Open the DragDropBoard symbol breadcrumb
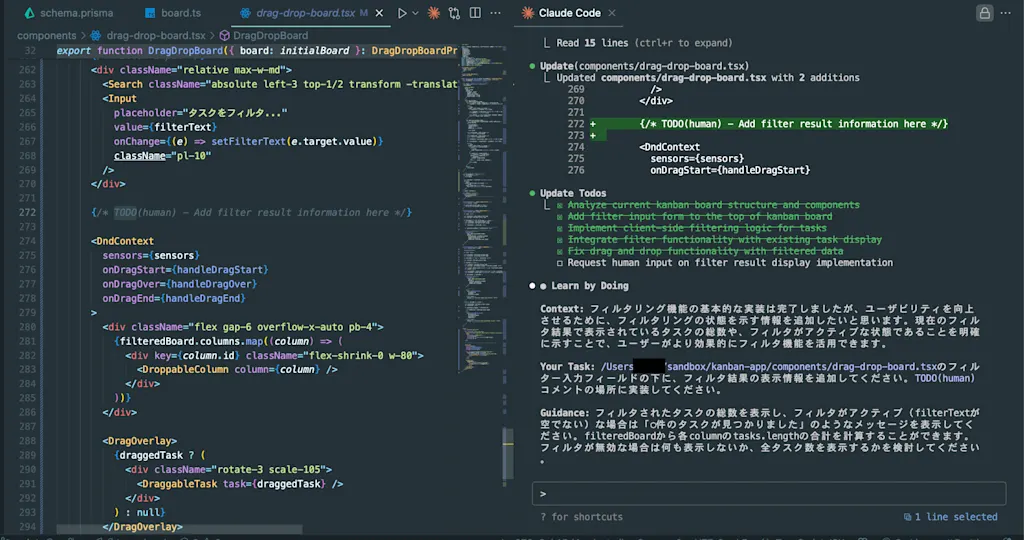This screenshot has width=1024, height=540. (264, 35)
